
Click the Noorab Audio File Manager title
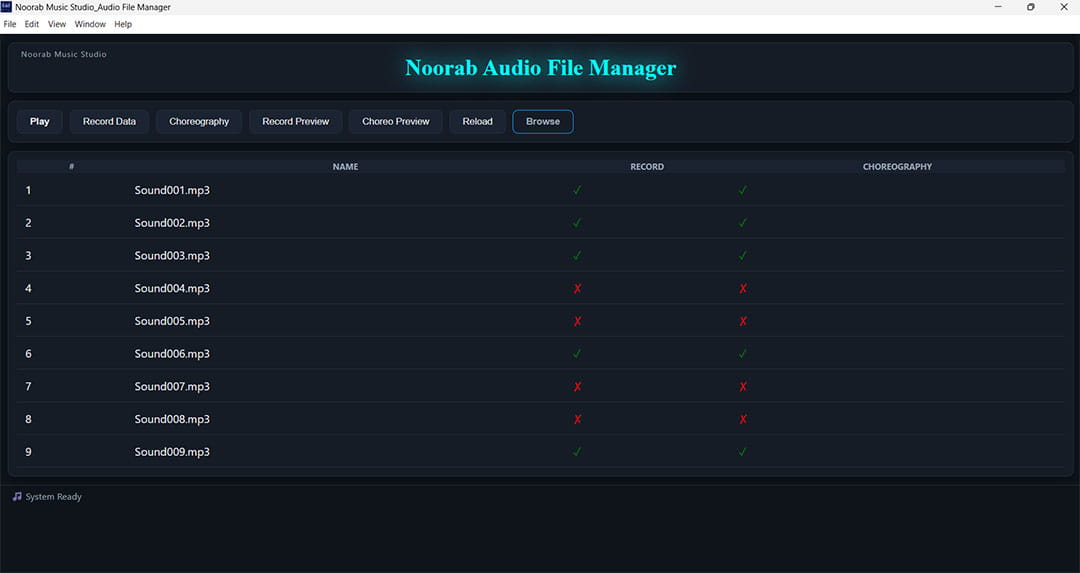[541, 67]
